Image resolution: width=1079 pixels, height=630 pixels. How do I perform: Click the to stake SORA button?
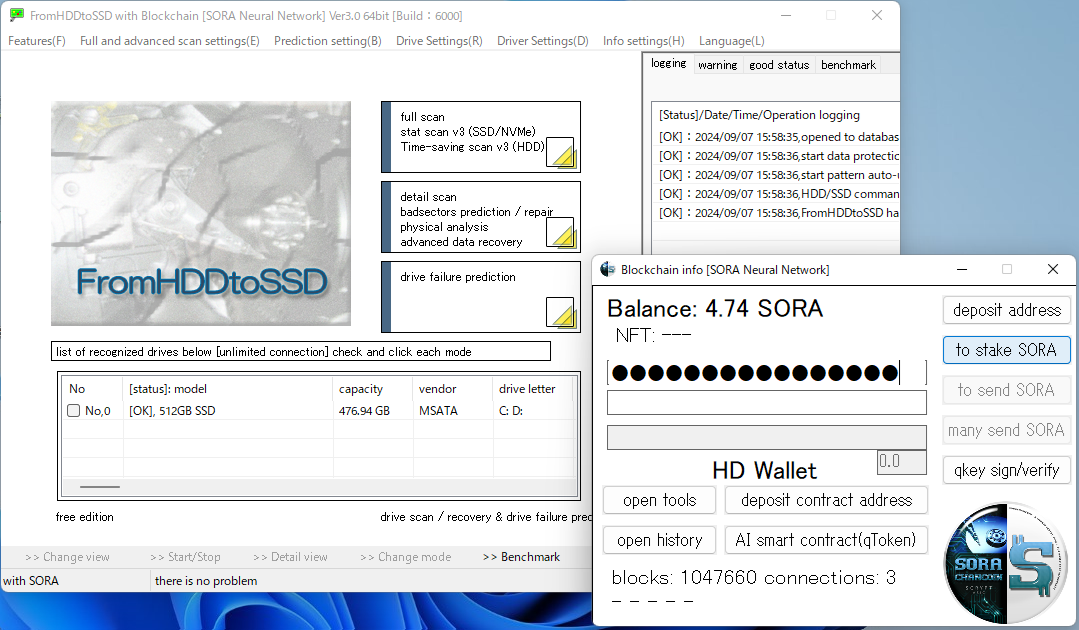pyautogui.click(x=1007, y=350)
